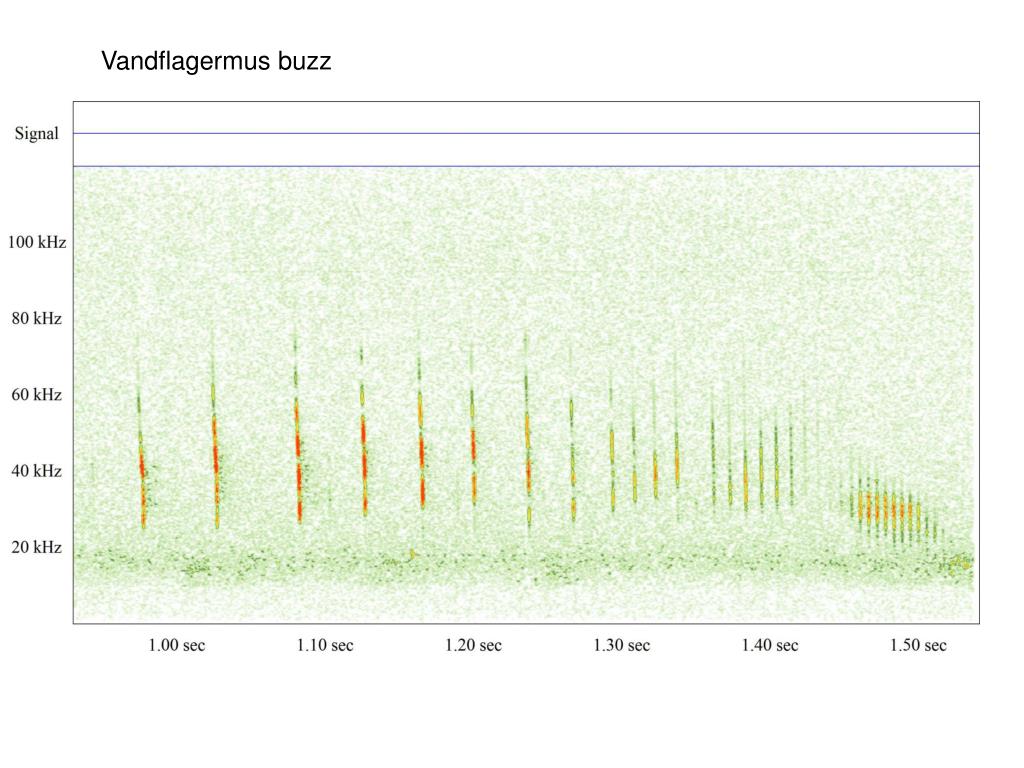Click the '1.20 sec' time label

tap(473, 645)
